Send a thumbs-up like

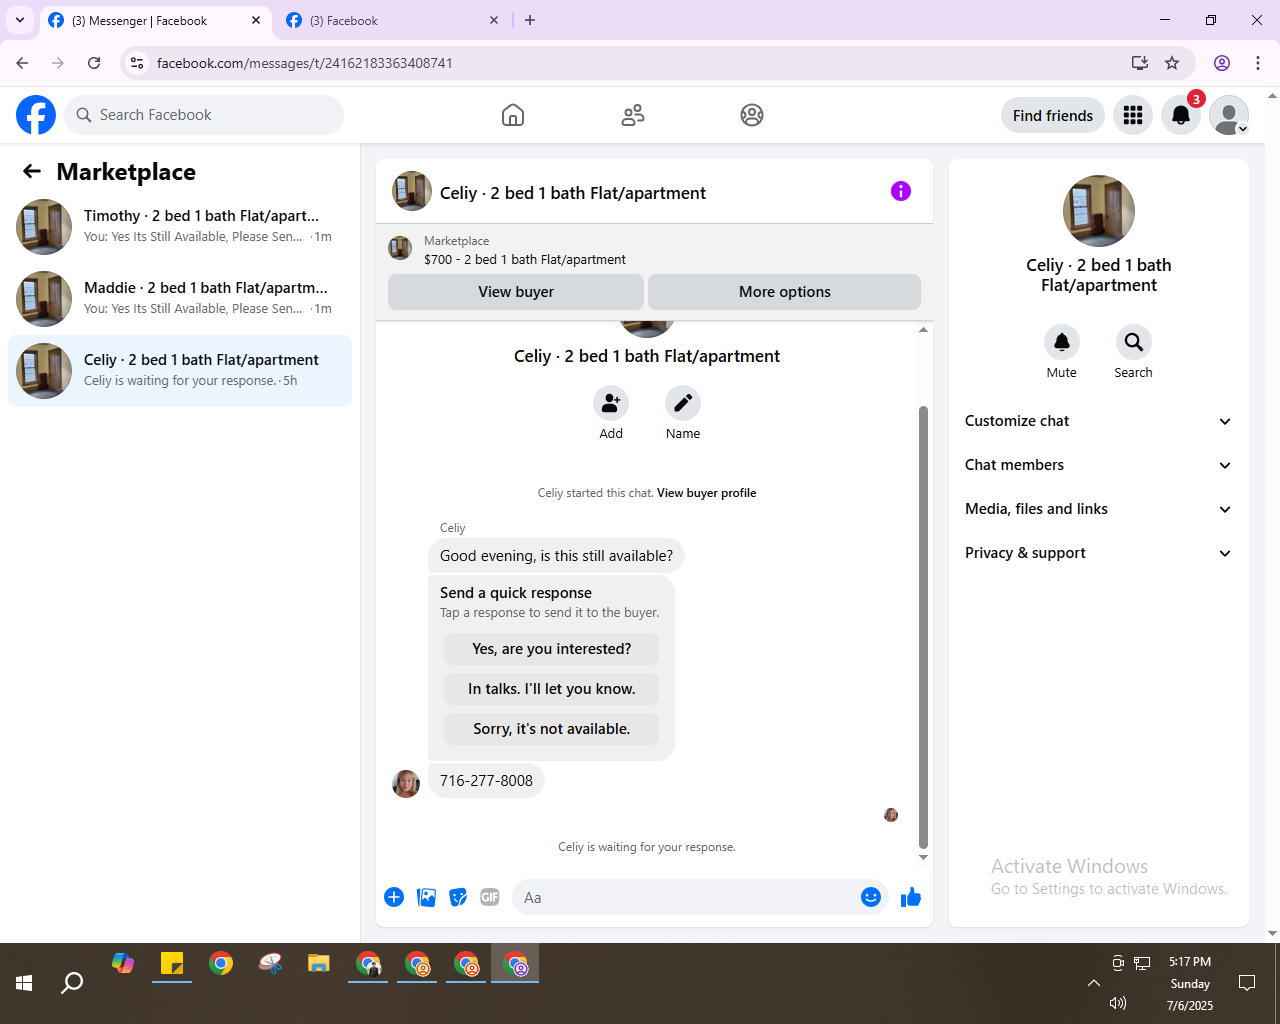coord(911,897)
